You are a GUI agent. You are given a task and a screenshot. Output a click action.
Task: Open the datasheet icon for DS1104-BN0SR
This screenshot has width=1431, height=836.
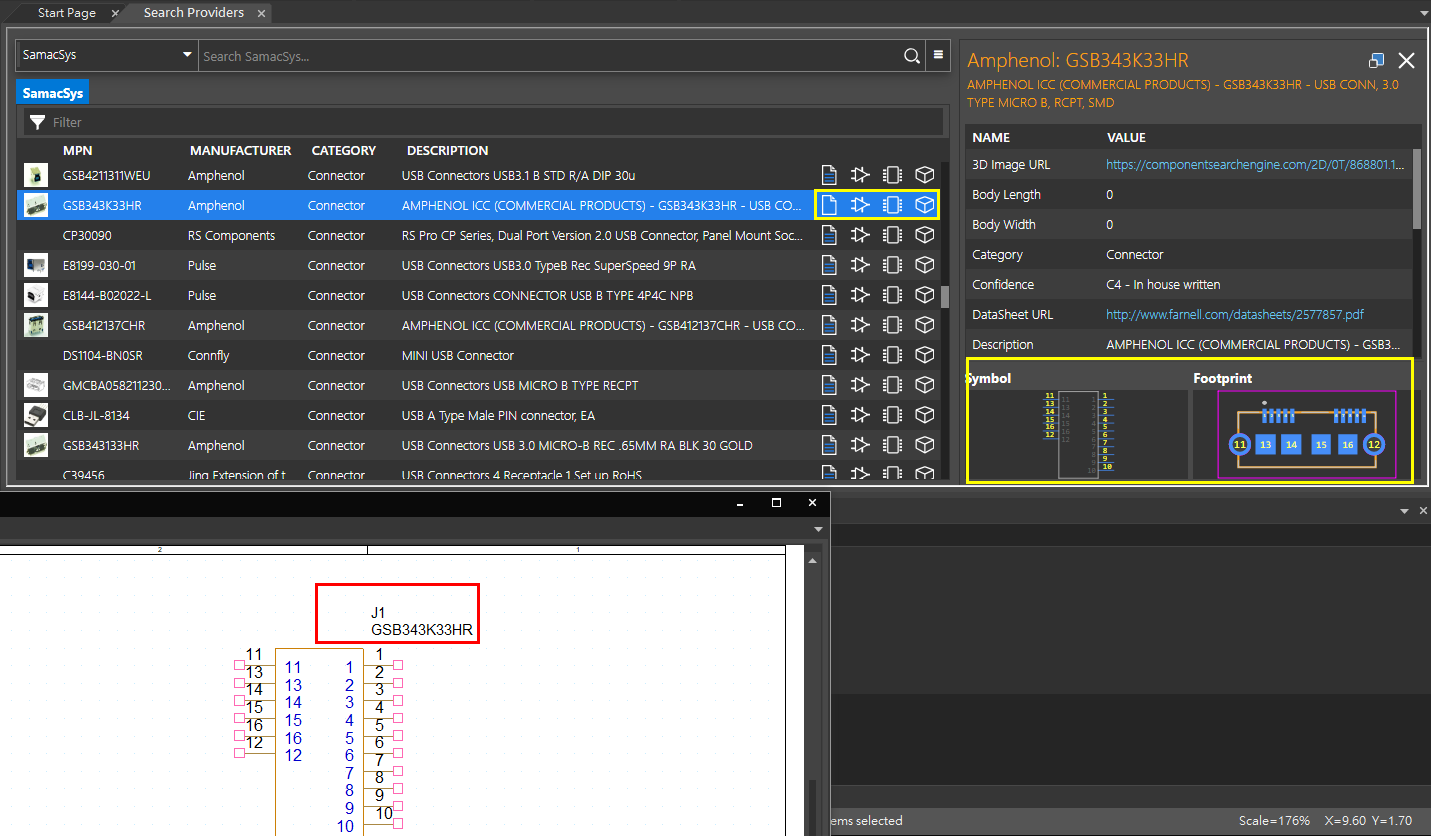[x=829, y=355]
